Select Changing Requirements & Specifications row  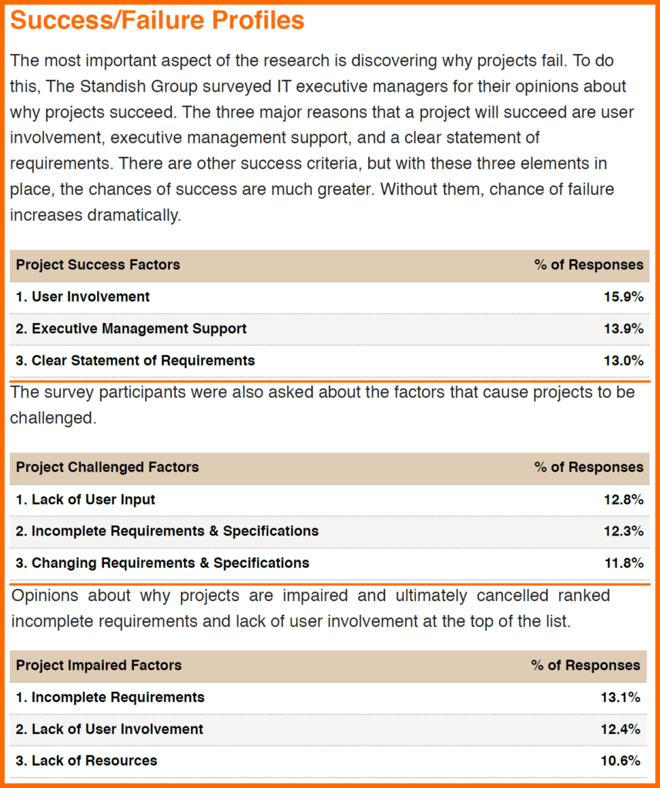pyautogui.click(x=330, y=563)
